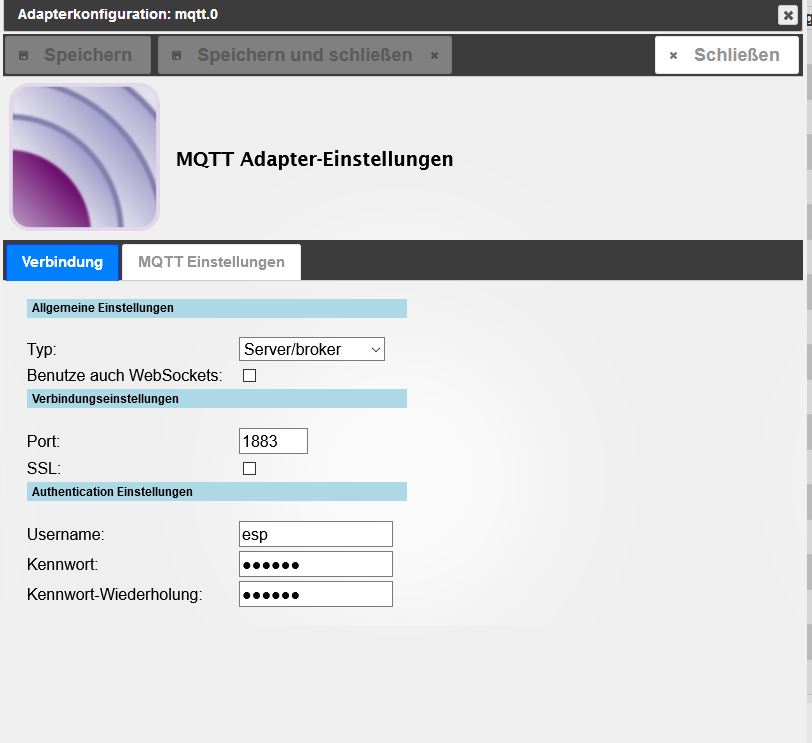Viewport: 812px width, 743px height.
Task: Enable the Benutze auch WebSockets checkbox
Action: pos(250,375)
